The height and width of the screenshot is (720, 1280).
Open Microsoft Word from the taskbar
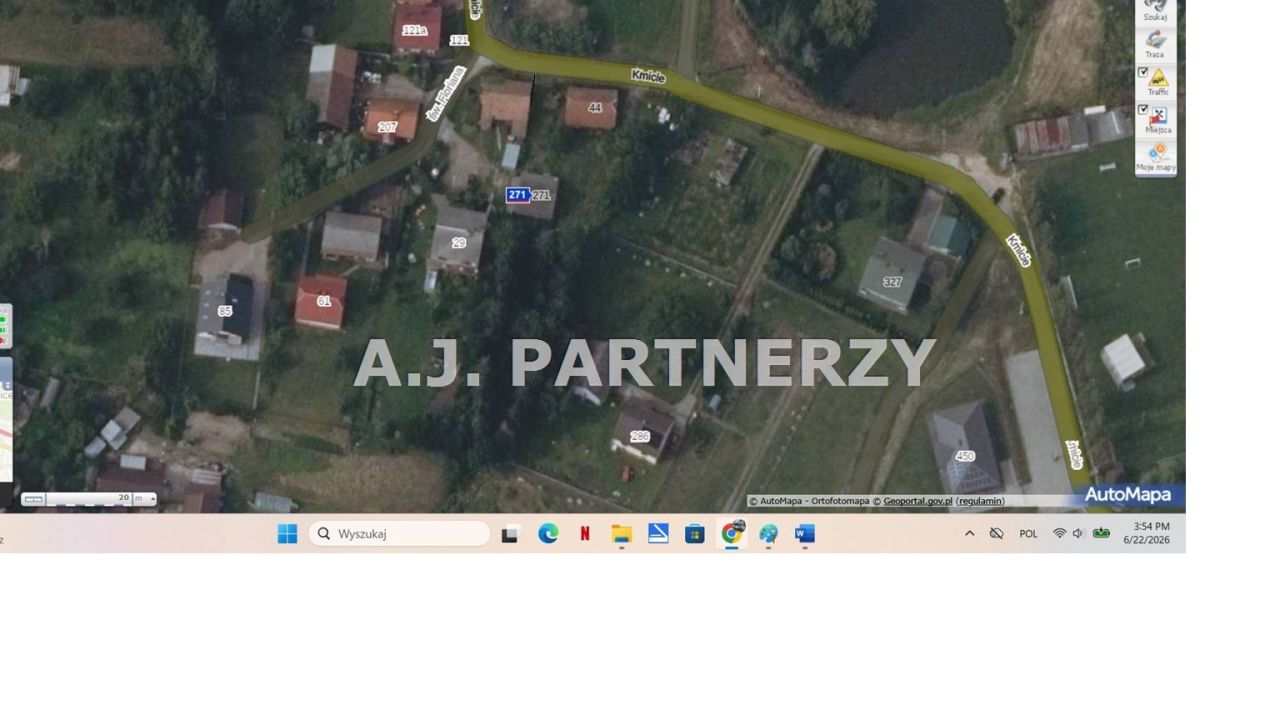tap(805, 534)
